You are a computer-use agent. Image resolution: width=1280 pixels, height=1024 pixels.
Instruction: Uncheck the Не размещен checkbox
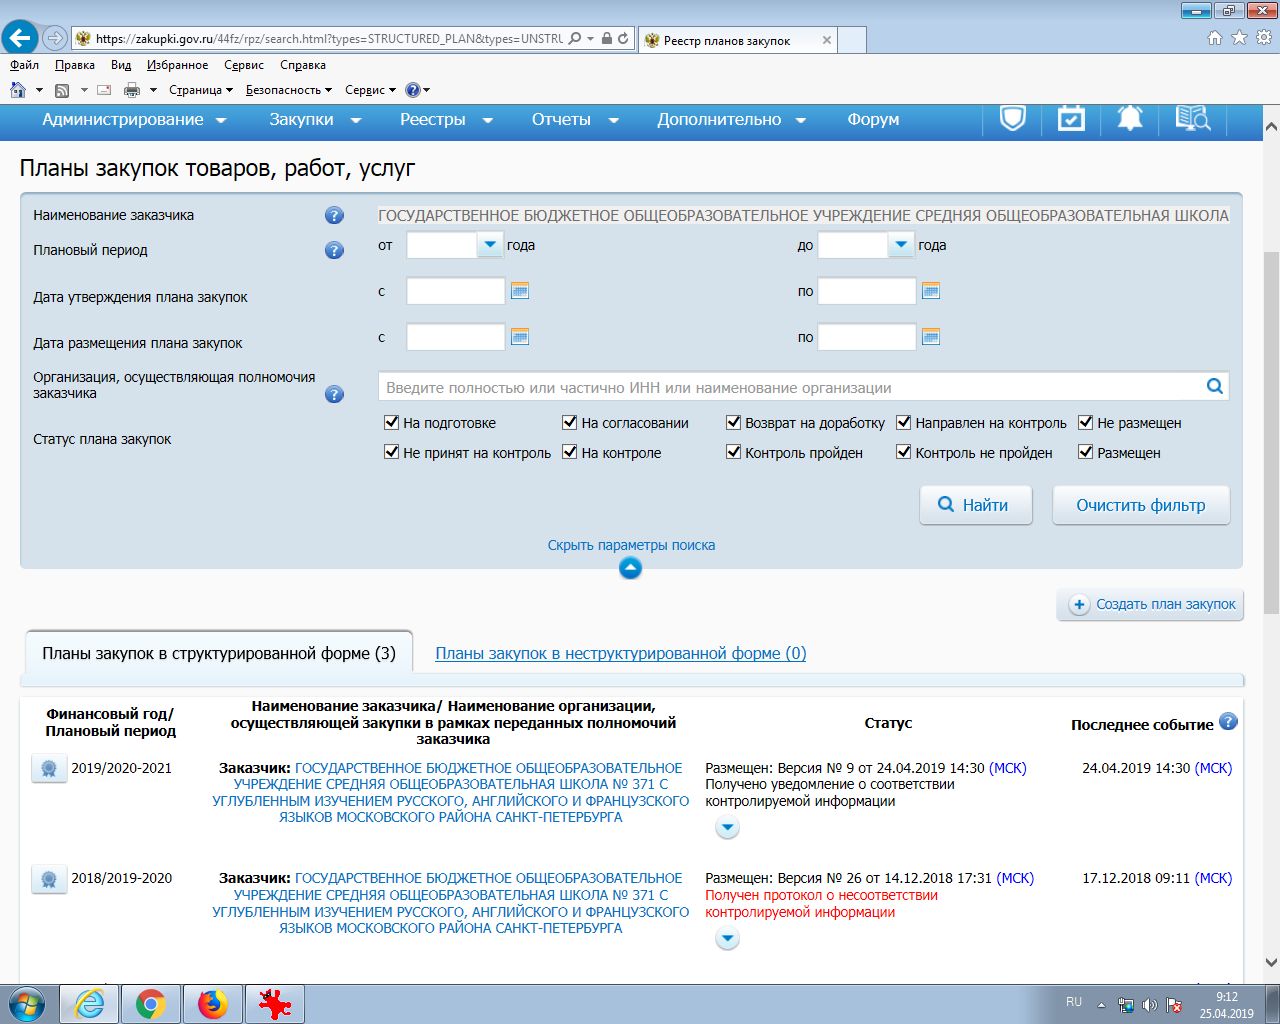[x=1086, y=422]
